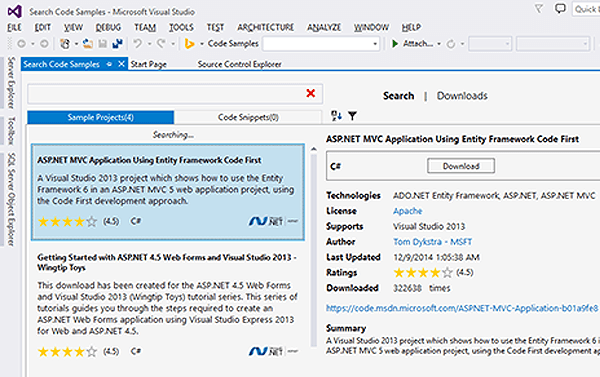Open the Apache license link

408,211
